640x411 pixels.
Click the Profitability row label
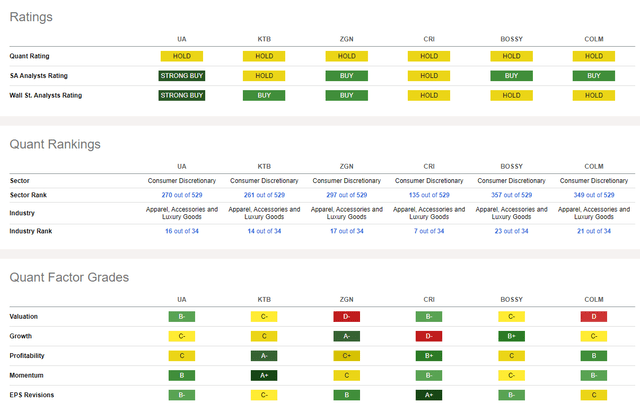click(x=27, y=356)
